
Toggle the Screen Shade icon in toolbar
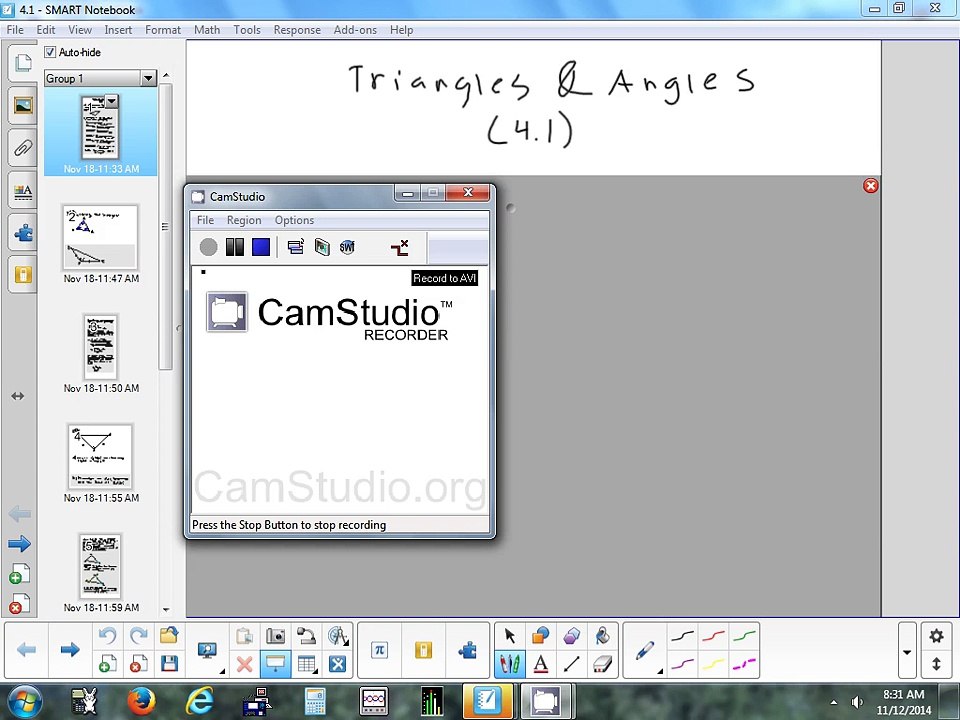[276, 664]
